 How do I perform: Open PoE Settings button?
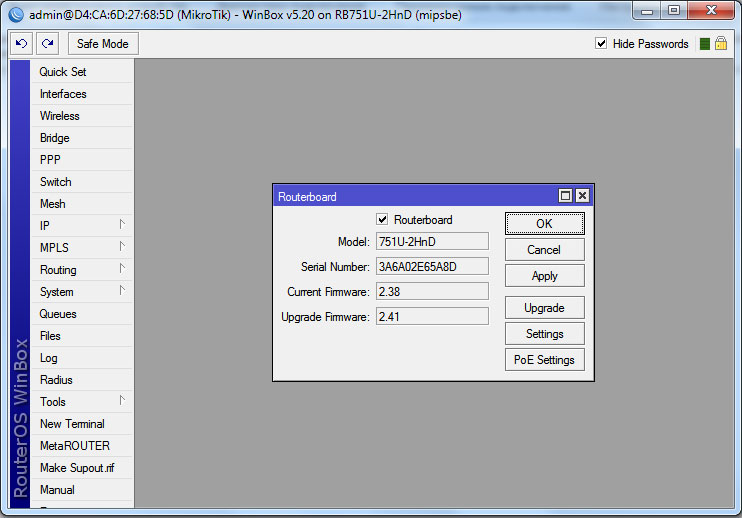pos(544,360)
